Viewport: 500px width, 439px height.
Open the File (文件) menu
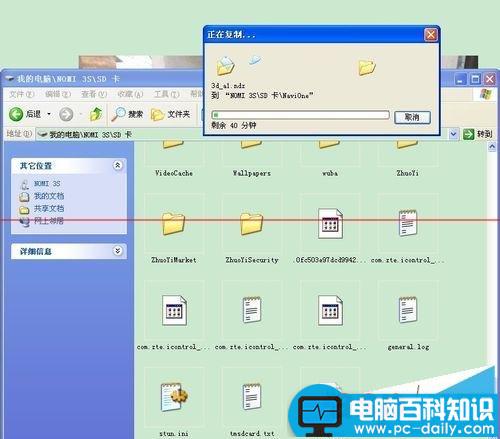click(x=22, y=94)
